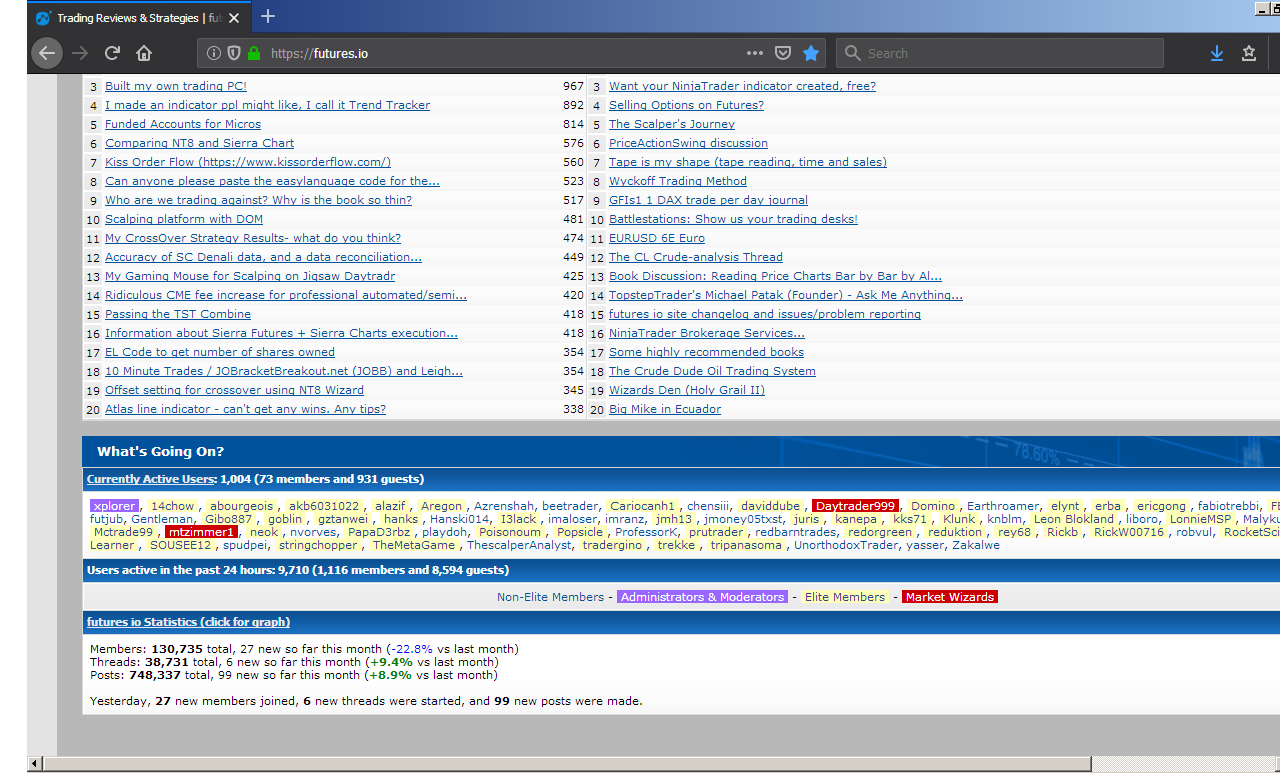Open Atlas line indicator thread
Screen dimensions: 1280x773
[x=245, y=409]
